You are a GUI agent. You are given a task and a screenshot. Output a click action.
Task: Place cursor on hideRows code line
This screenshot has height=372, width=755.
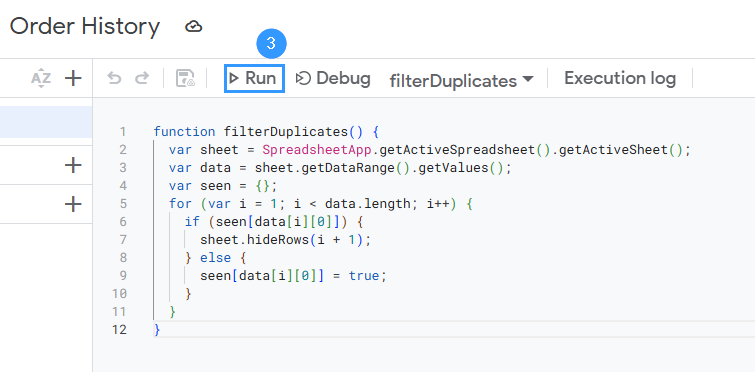[x=286, y=240]
